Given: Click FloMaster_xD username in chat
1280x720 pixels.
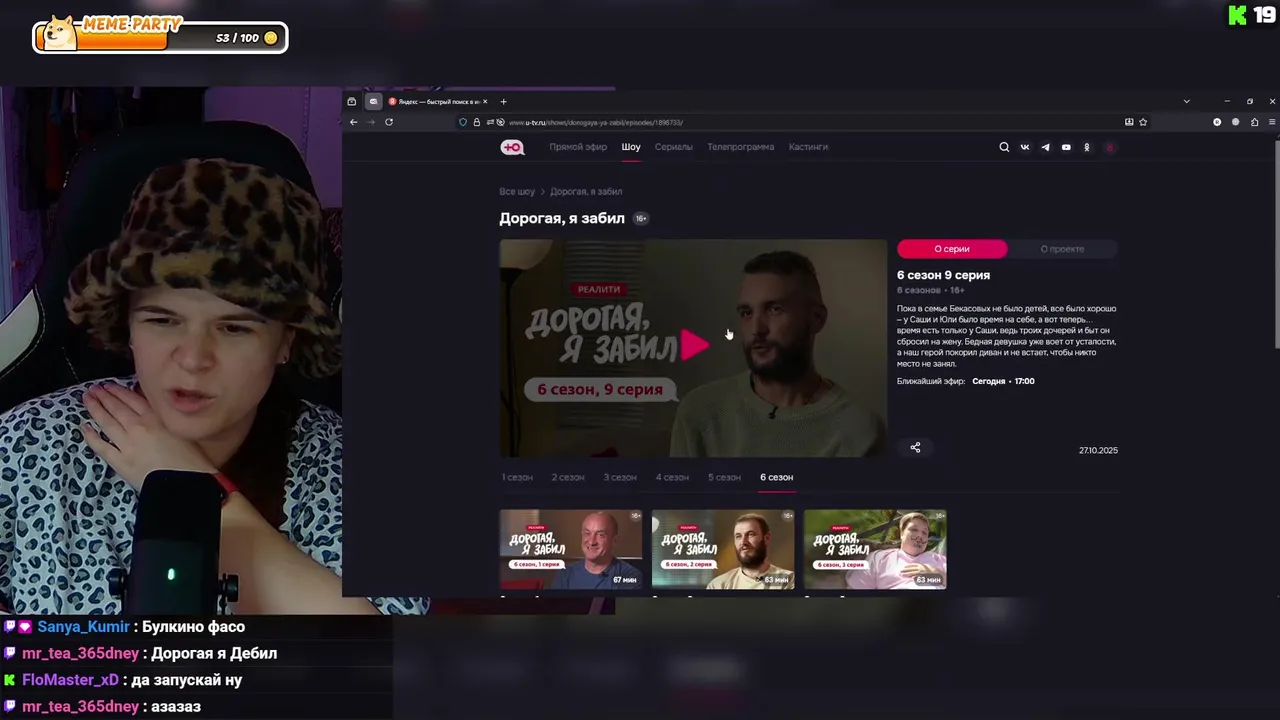Looking at the screenshot, I should 71,680.
